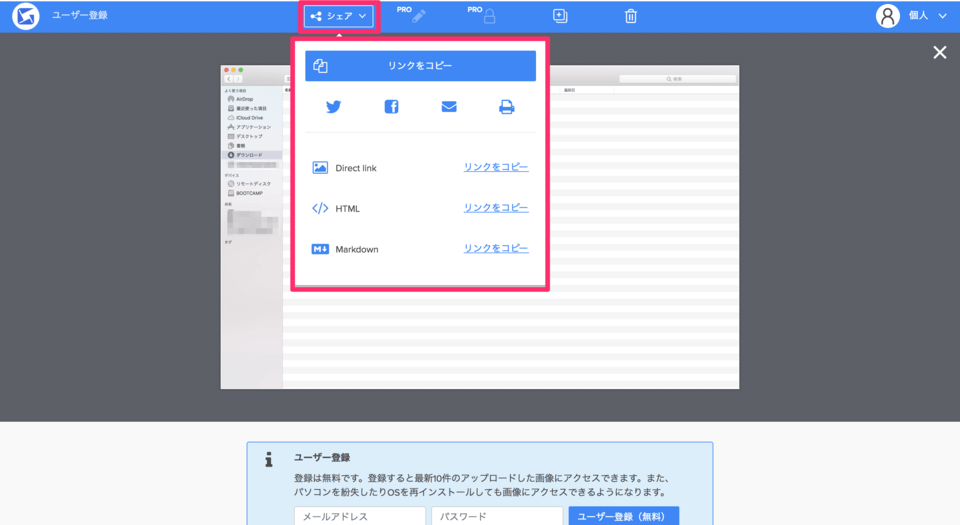Click the Gyazo logo icon
The width and height of the screenshot is (960, 525).
26,16
